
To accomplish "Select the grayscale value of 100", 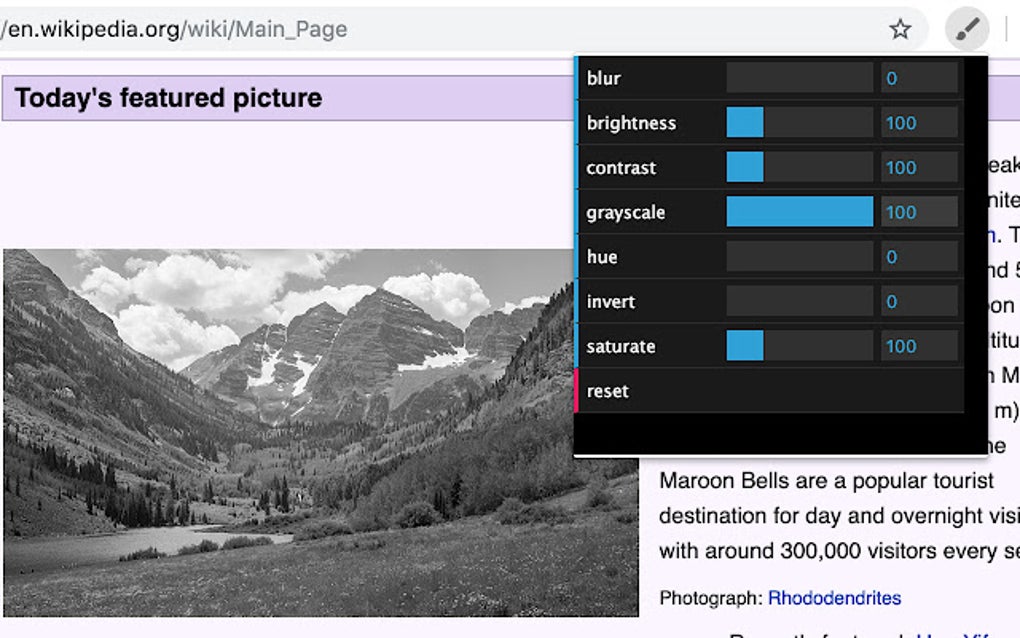I will (918, 212).
